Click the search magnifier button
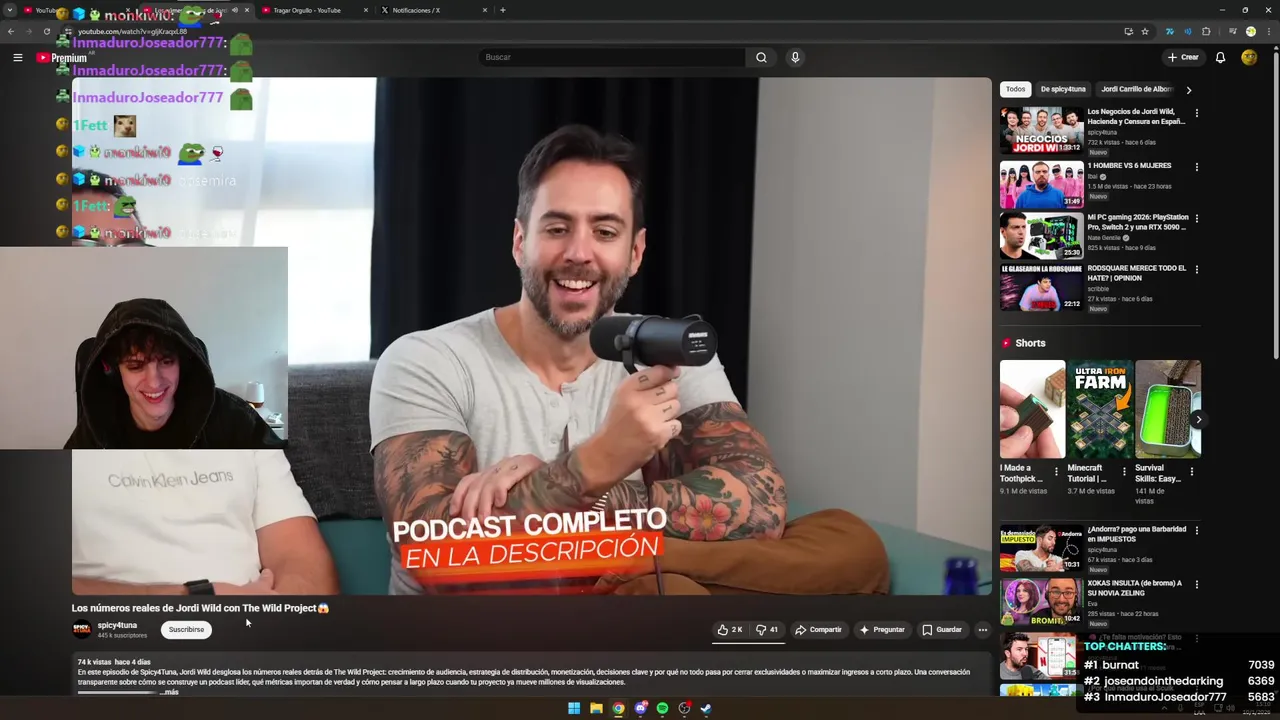 (x=761, y=57)
